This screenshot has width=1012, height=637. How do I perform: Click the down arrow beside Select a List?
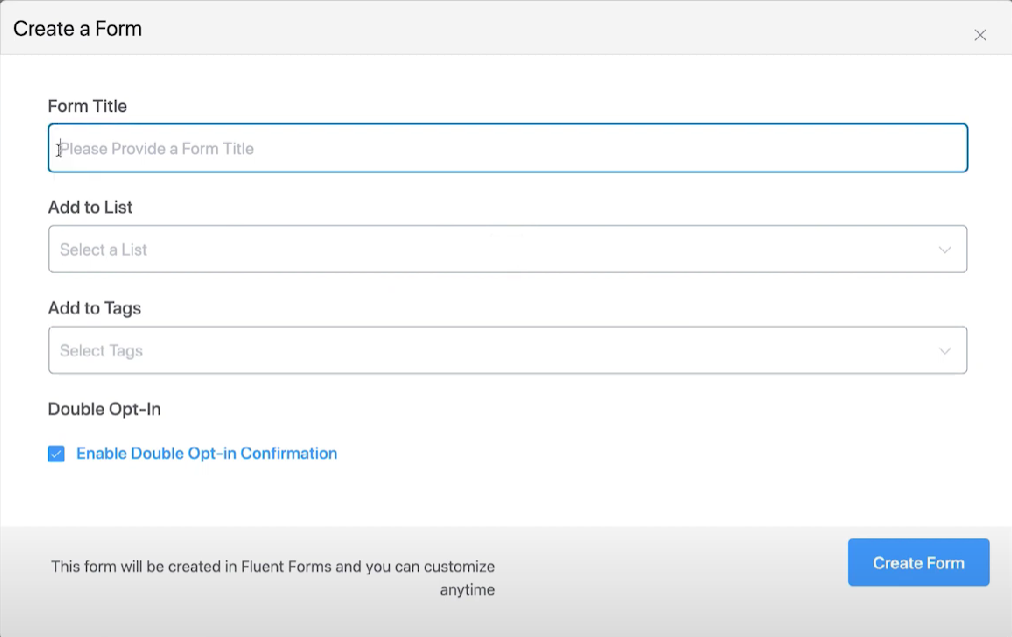pos(944,249)
